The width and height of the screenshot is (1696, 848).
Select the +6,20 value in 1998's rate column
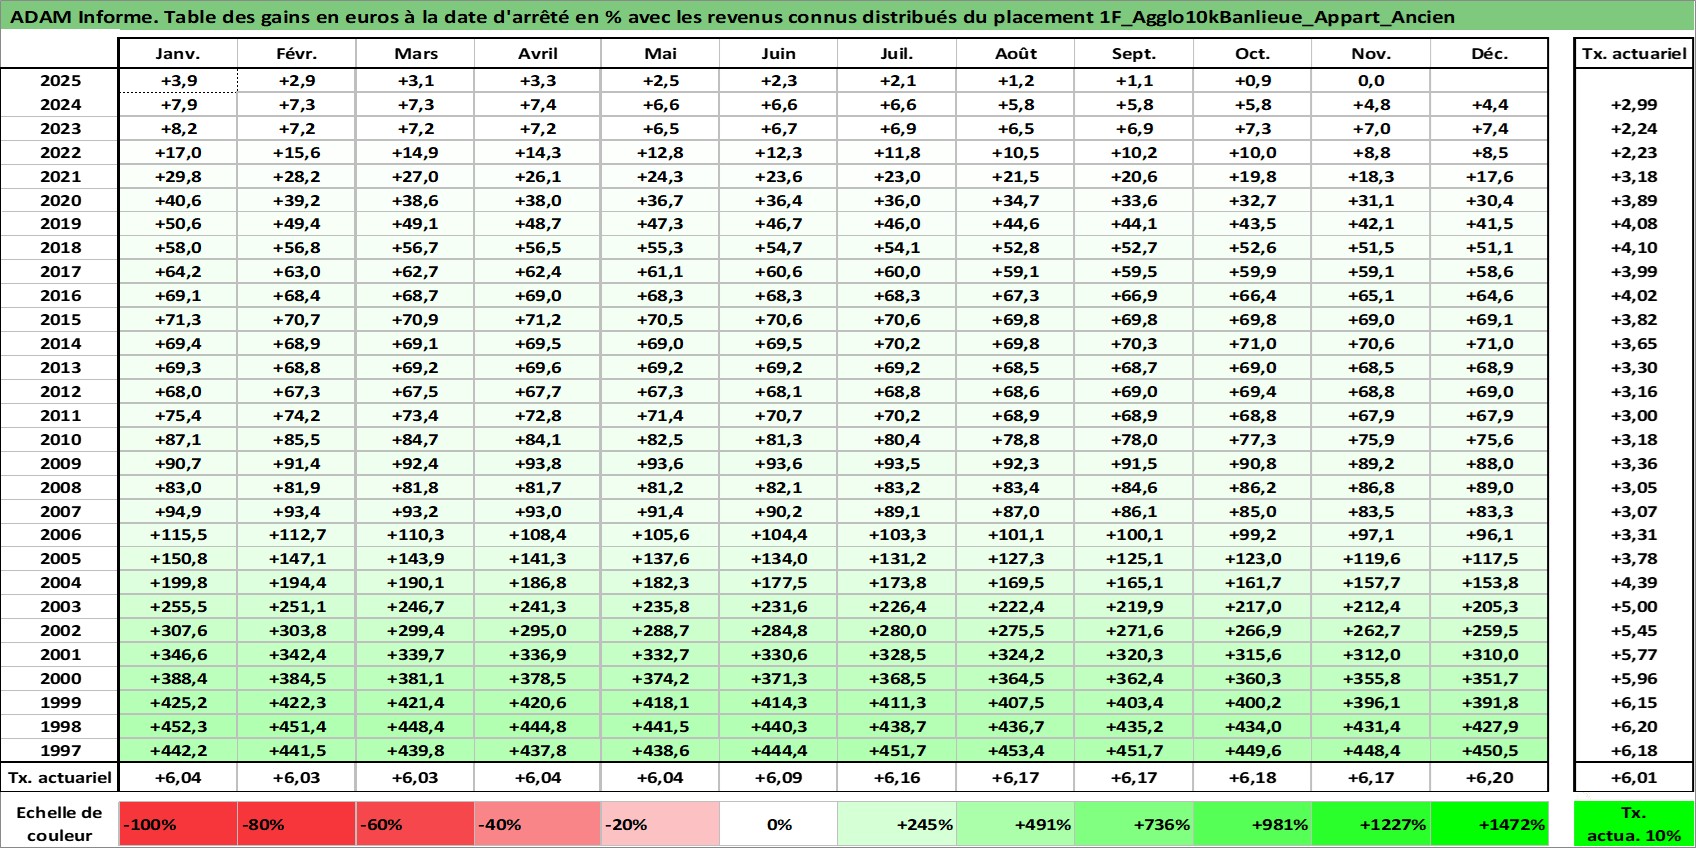pyautogui.click(x=1634, y=727)
